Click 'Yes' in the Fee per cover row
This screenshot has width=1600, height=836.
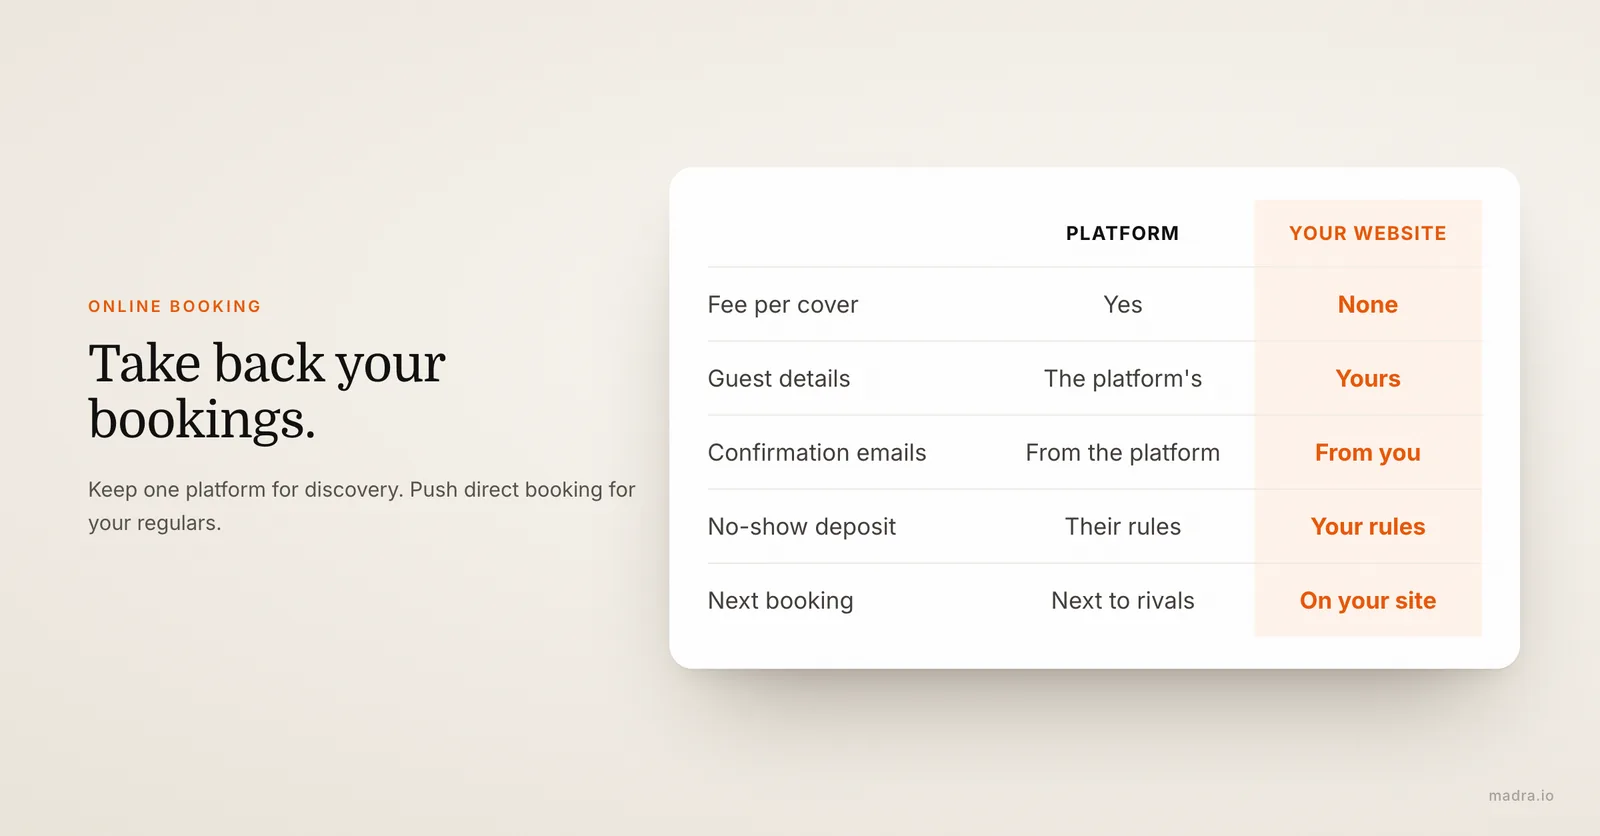[1123, 305]
